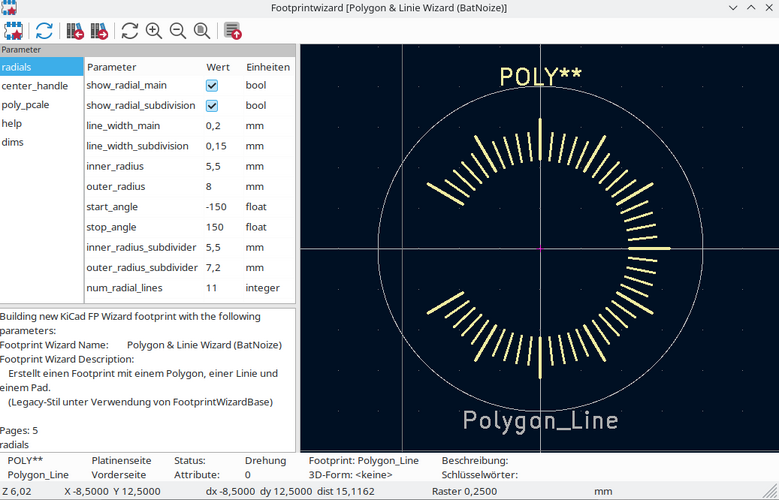779x500 pixels.
Task: Go to previous parameter page
Action: coord(75,31)
